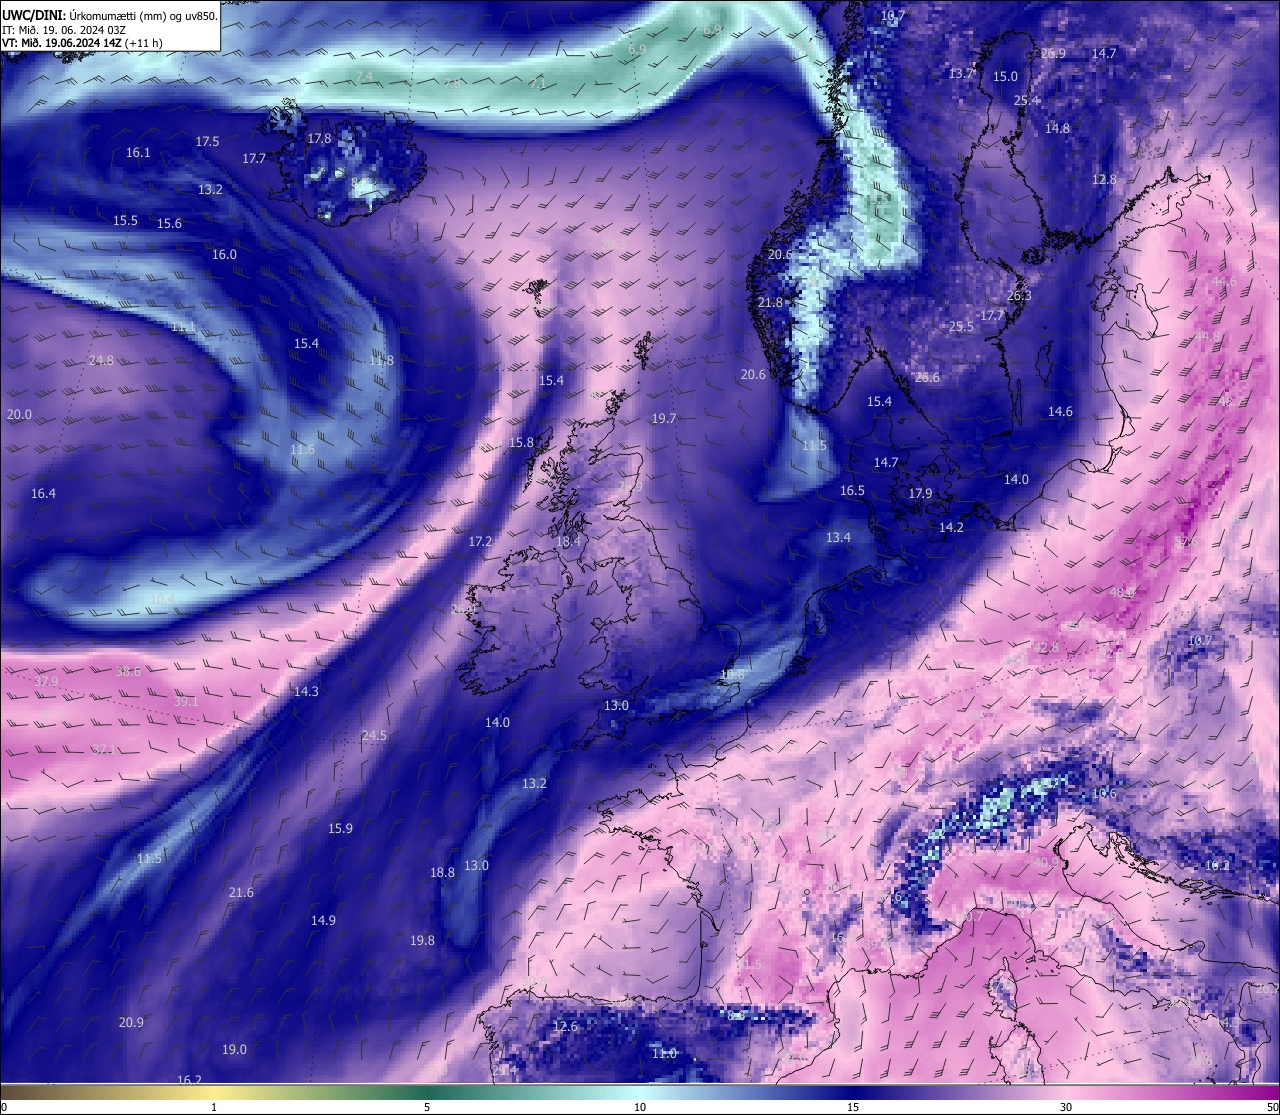Click the 17.8 value over Iceland

[319, 139]
